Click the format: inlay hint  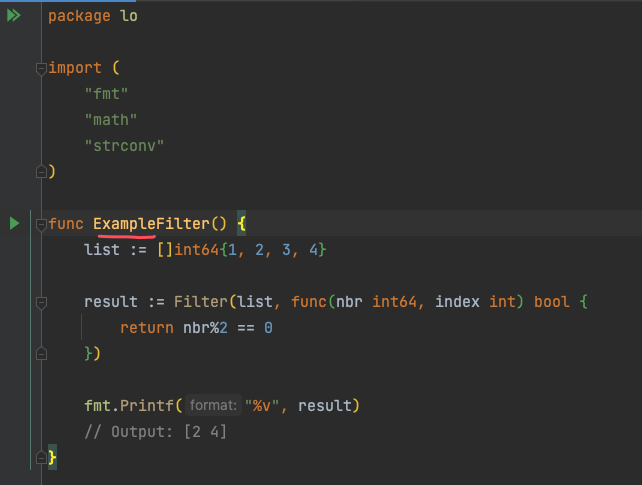[x=214, y=406]
